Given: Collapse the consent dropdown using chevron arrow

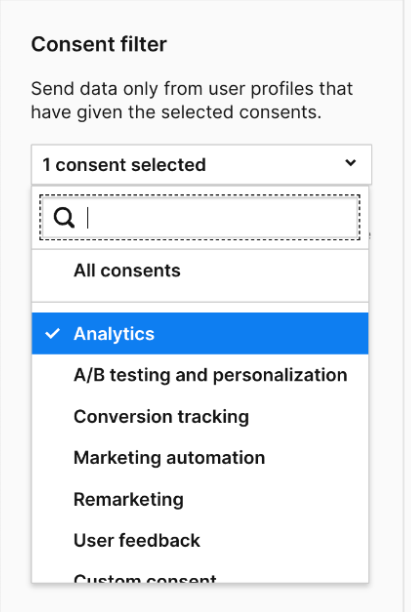Looking at the screenshot, I should coord(351,163).
